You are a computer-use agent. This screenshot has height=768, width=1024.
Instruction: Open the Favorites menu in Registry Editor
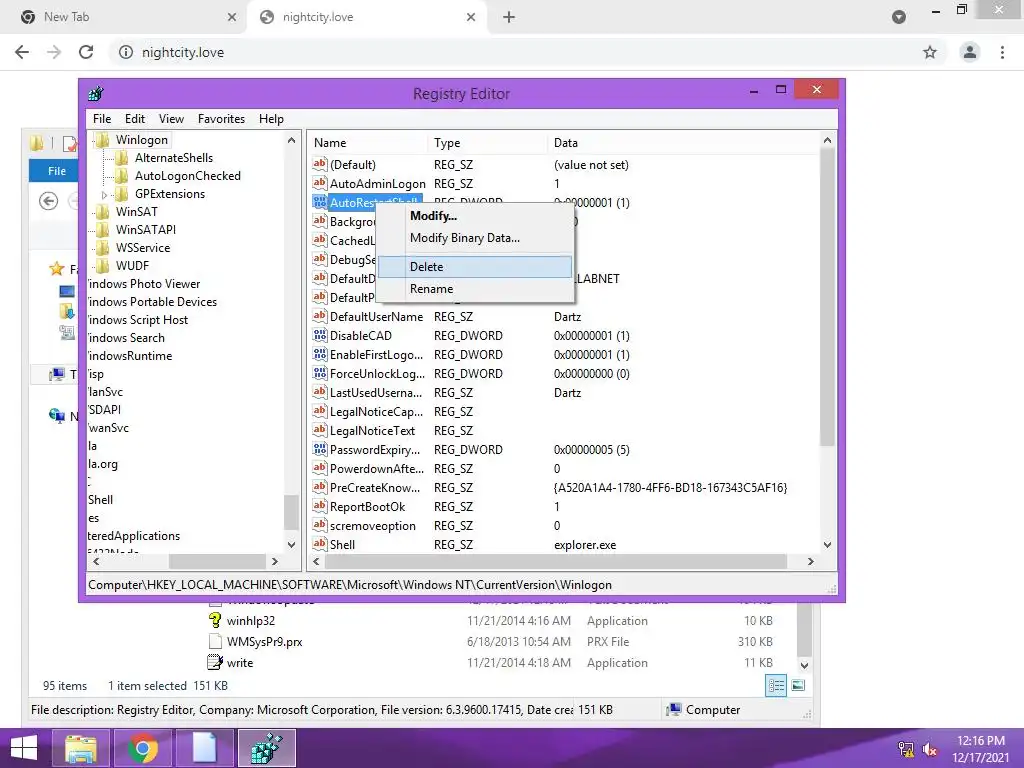pos(221,119)
